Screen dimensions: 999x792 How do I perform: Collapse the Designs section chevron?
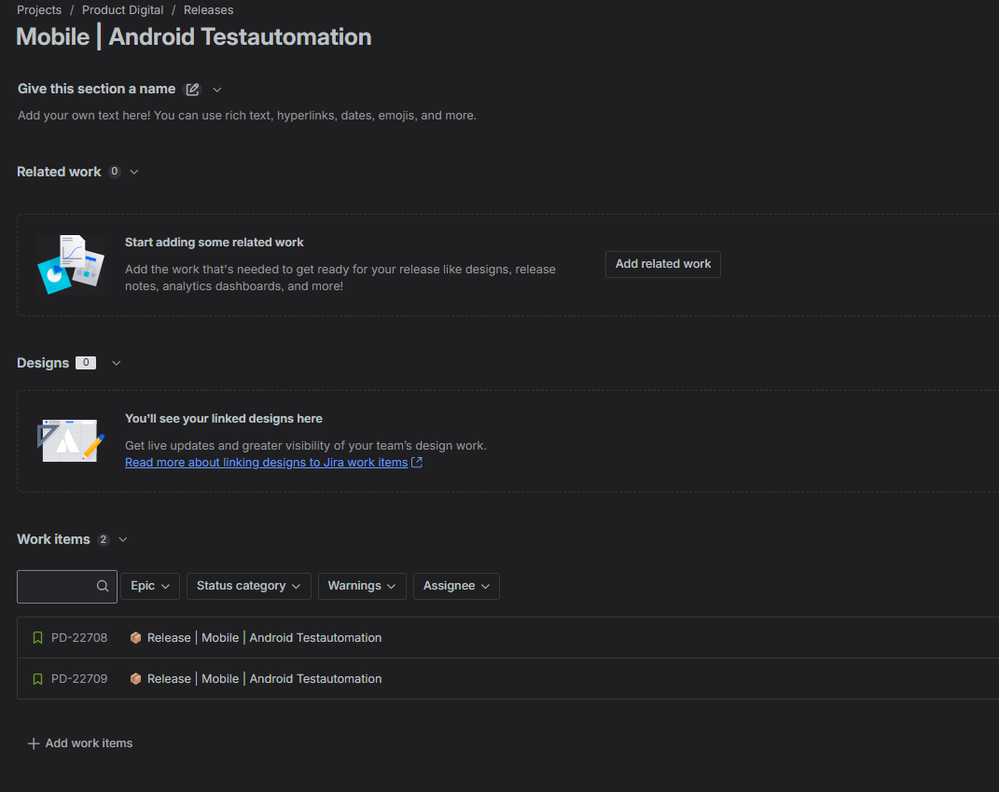[x=116, y=363]
